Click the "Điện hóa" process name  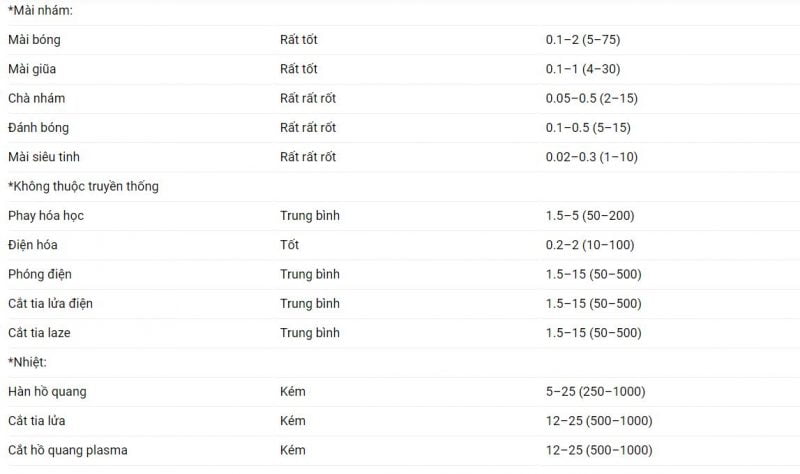pos(34,245)
